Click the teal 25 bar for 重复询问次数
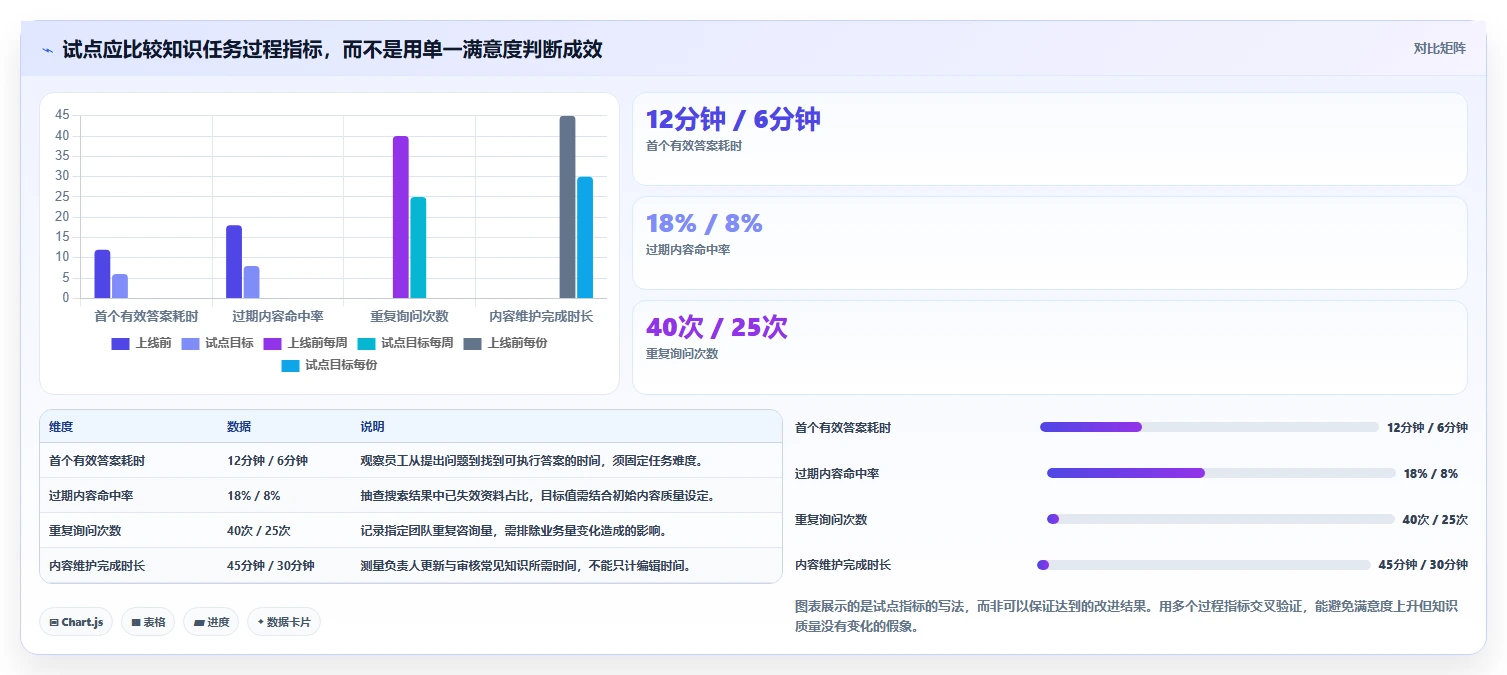Screen dimensions: 1507x675 tap(418, 248)
